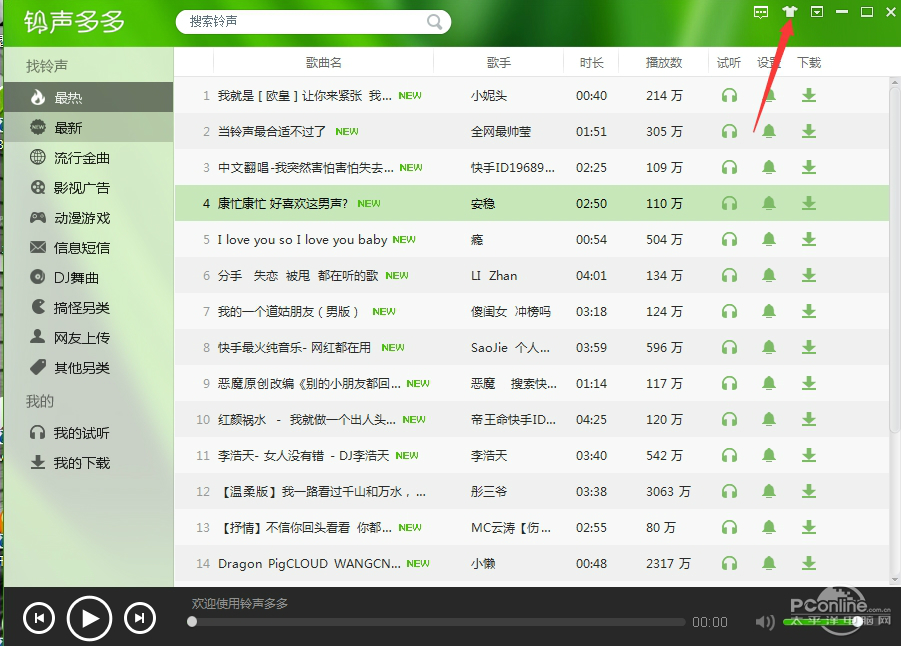Sort by 时长 column header
The height and width of the screenshot is (646, 901).
591,62
